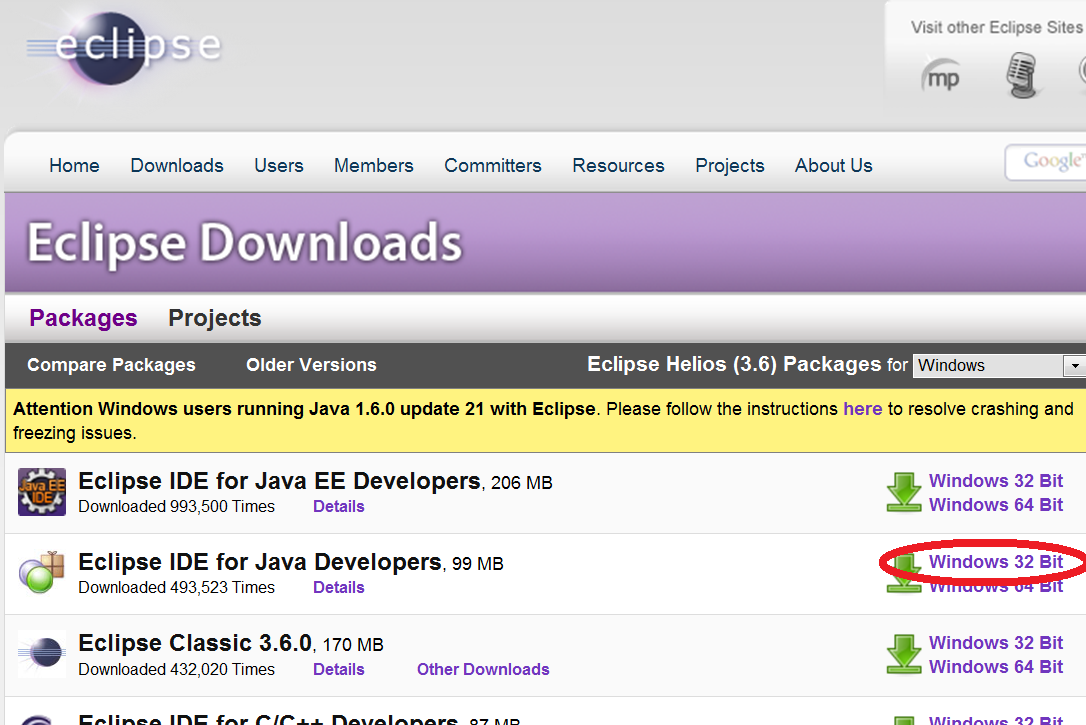Open Other Downloads for Eclipse Classic
Viewport: 1086px width, 725px height.
pyautogui.click(x=483, y=669)
